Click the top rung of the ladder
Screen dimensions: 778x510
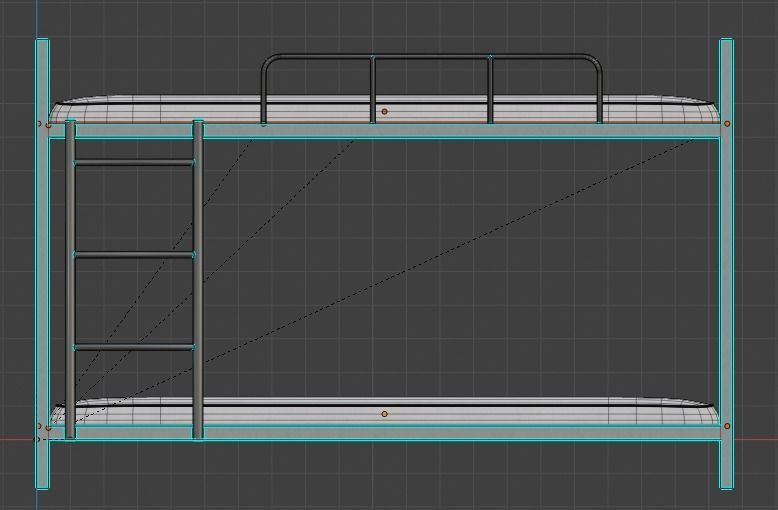point(133,163)
